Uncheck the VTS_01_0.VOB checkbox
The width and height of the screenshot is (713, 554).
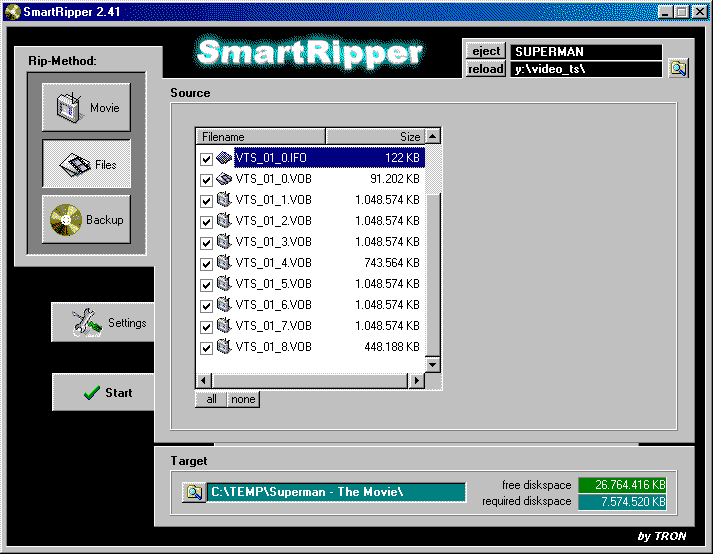[206, 180]
